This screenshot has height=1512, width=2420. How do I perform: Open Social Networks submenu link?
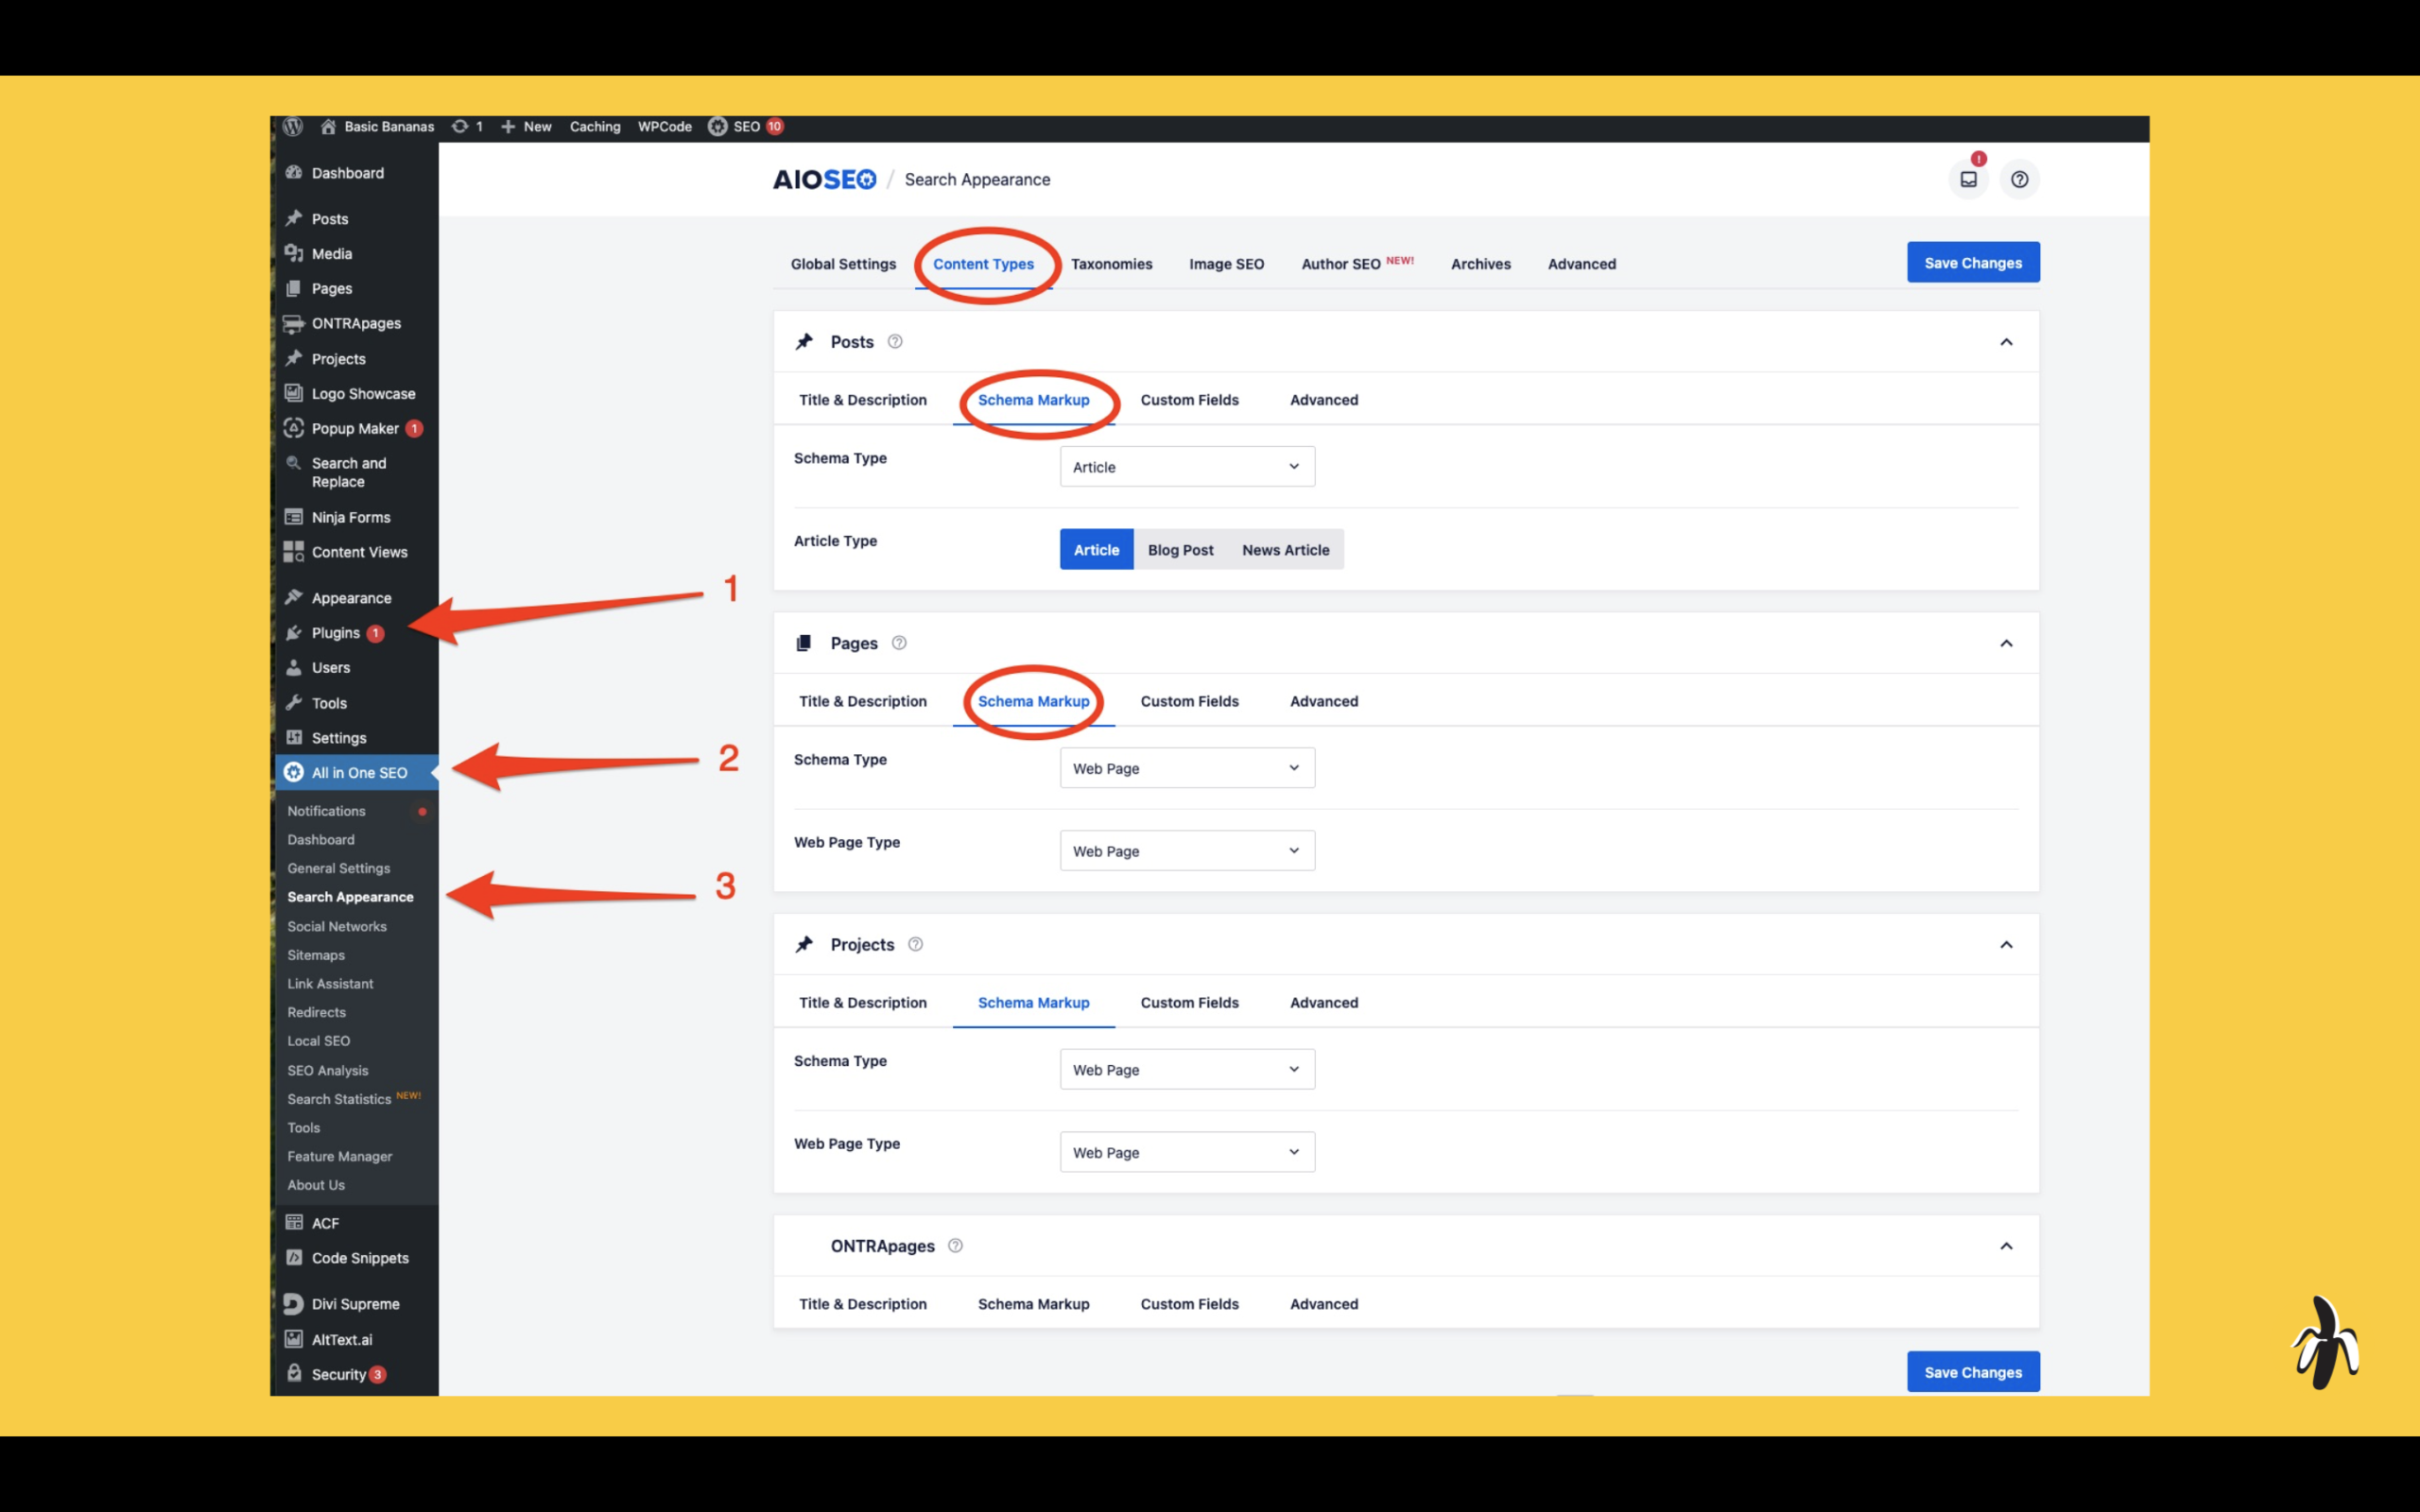click(x=337, y=926)
